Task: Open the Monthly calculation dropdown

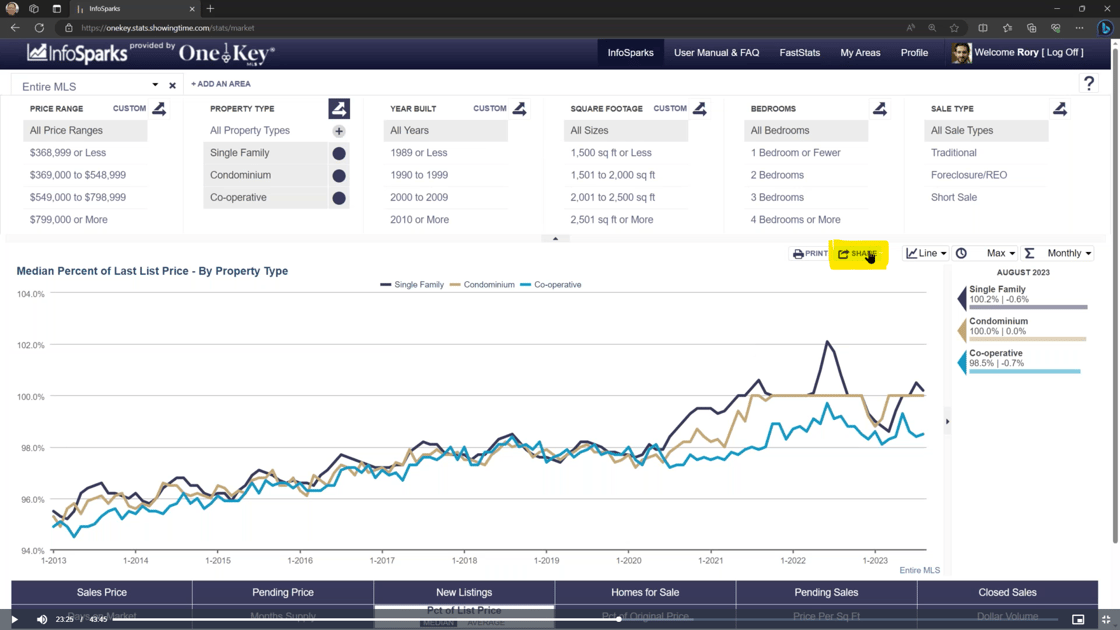Action: [x=1069, y=253]
